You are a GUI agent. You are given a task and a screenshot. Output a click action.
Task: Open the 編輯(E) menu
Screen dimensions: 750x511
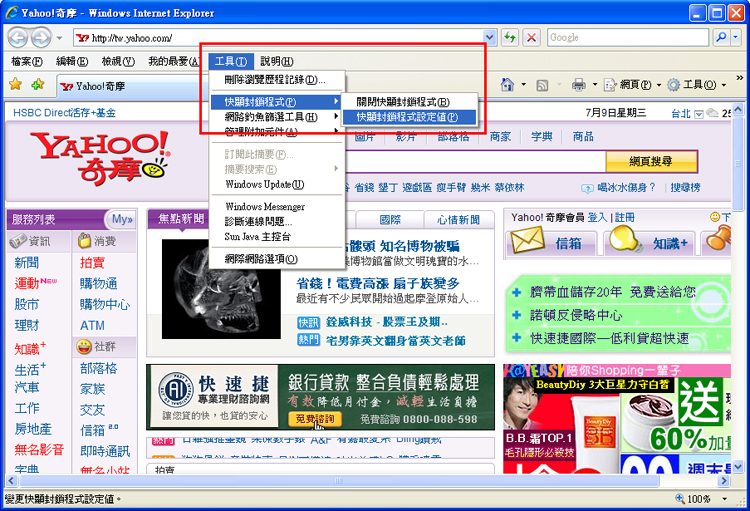click(x=72, y=61)
